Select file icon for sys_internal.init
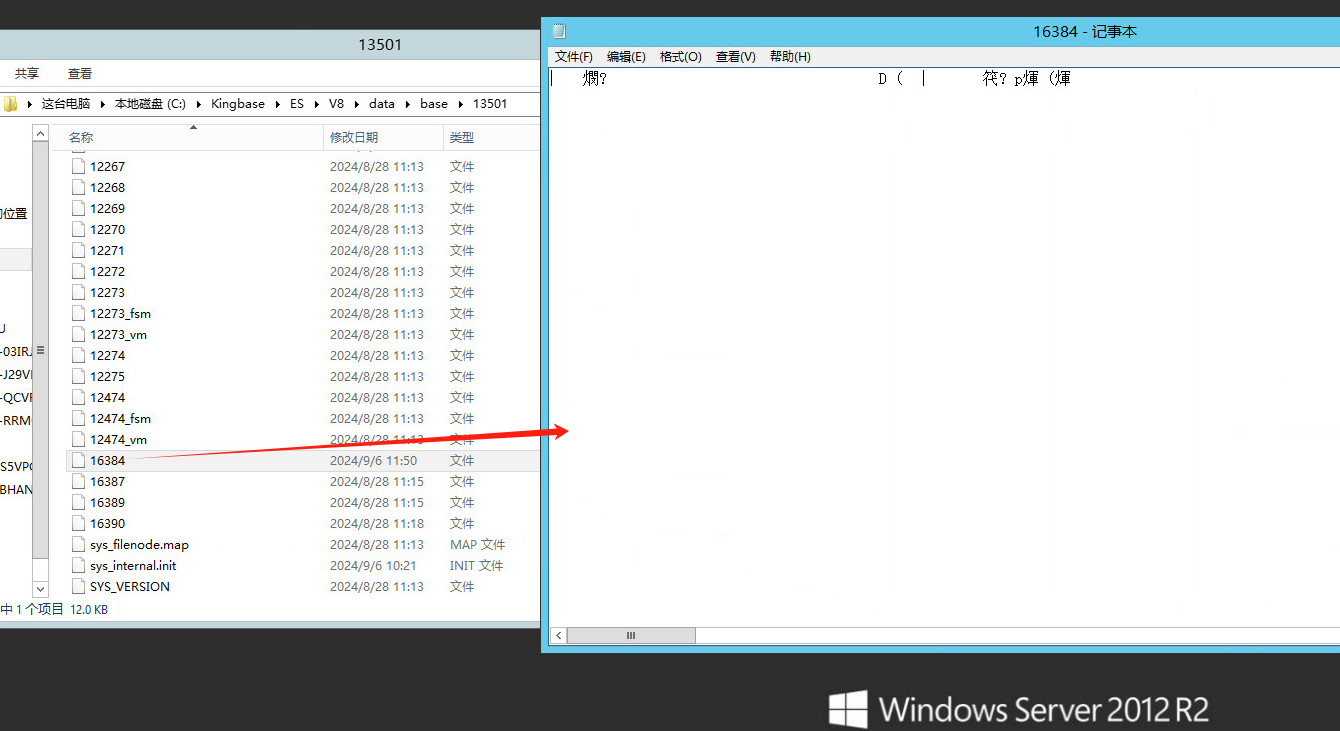Viewport: 1340px width, 731px height. (78, 565)
